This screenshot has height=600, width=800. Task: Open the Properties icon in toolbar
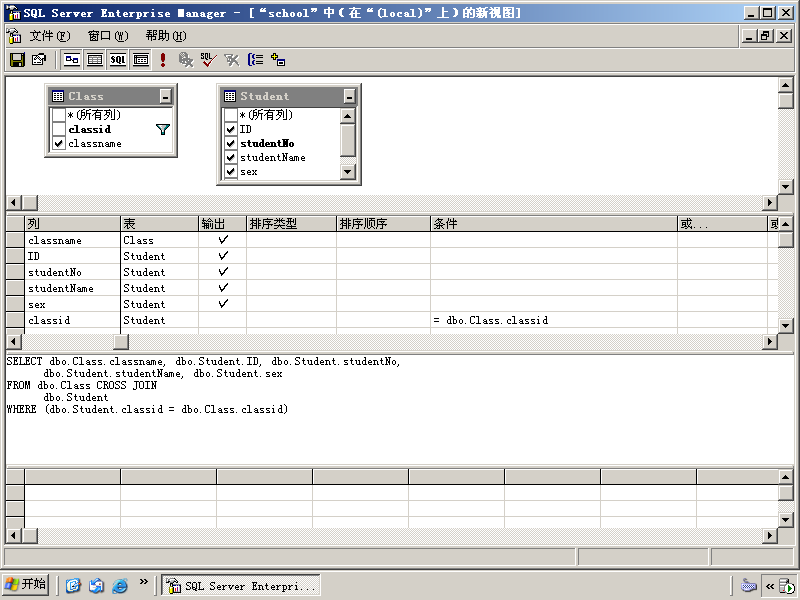click(x=39, y=60)
